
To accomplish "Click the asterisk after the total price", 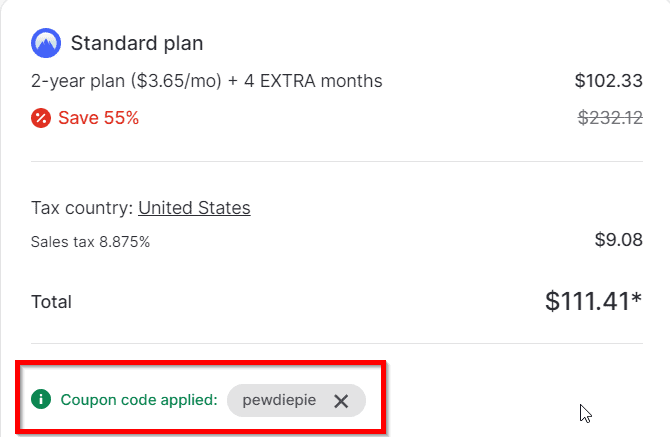I will pyautogui.click(x=636, y=298).
